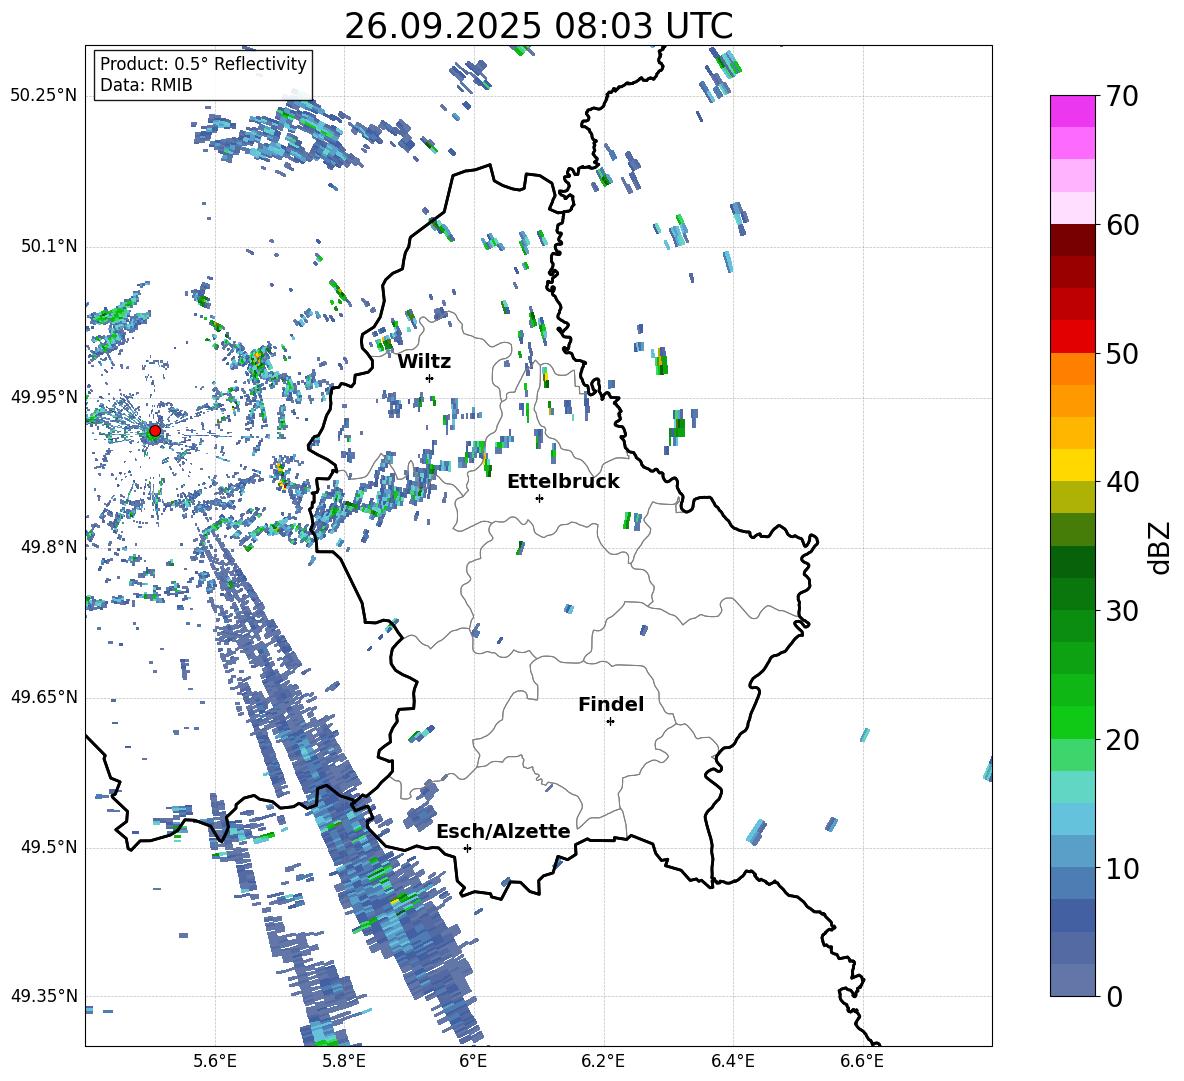1184x1081 pixels.
Task: Click the yellow colorbar segment above 40
Action: (x=1072, y=465)
